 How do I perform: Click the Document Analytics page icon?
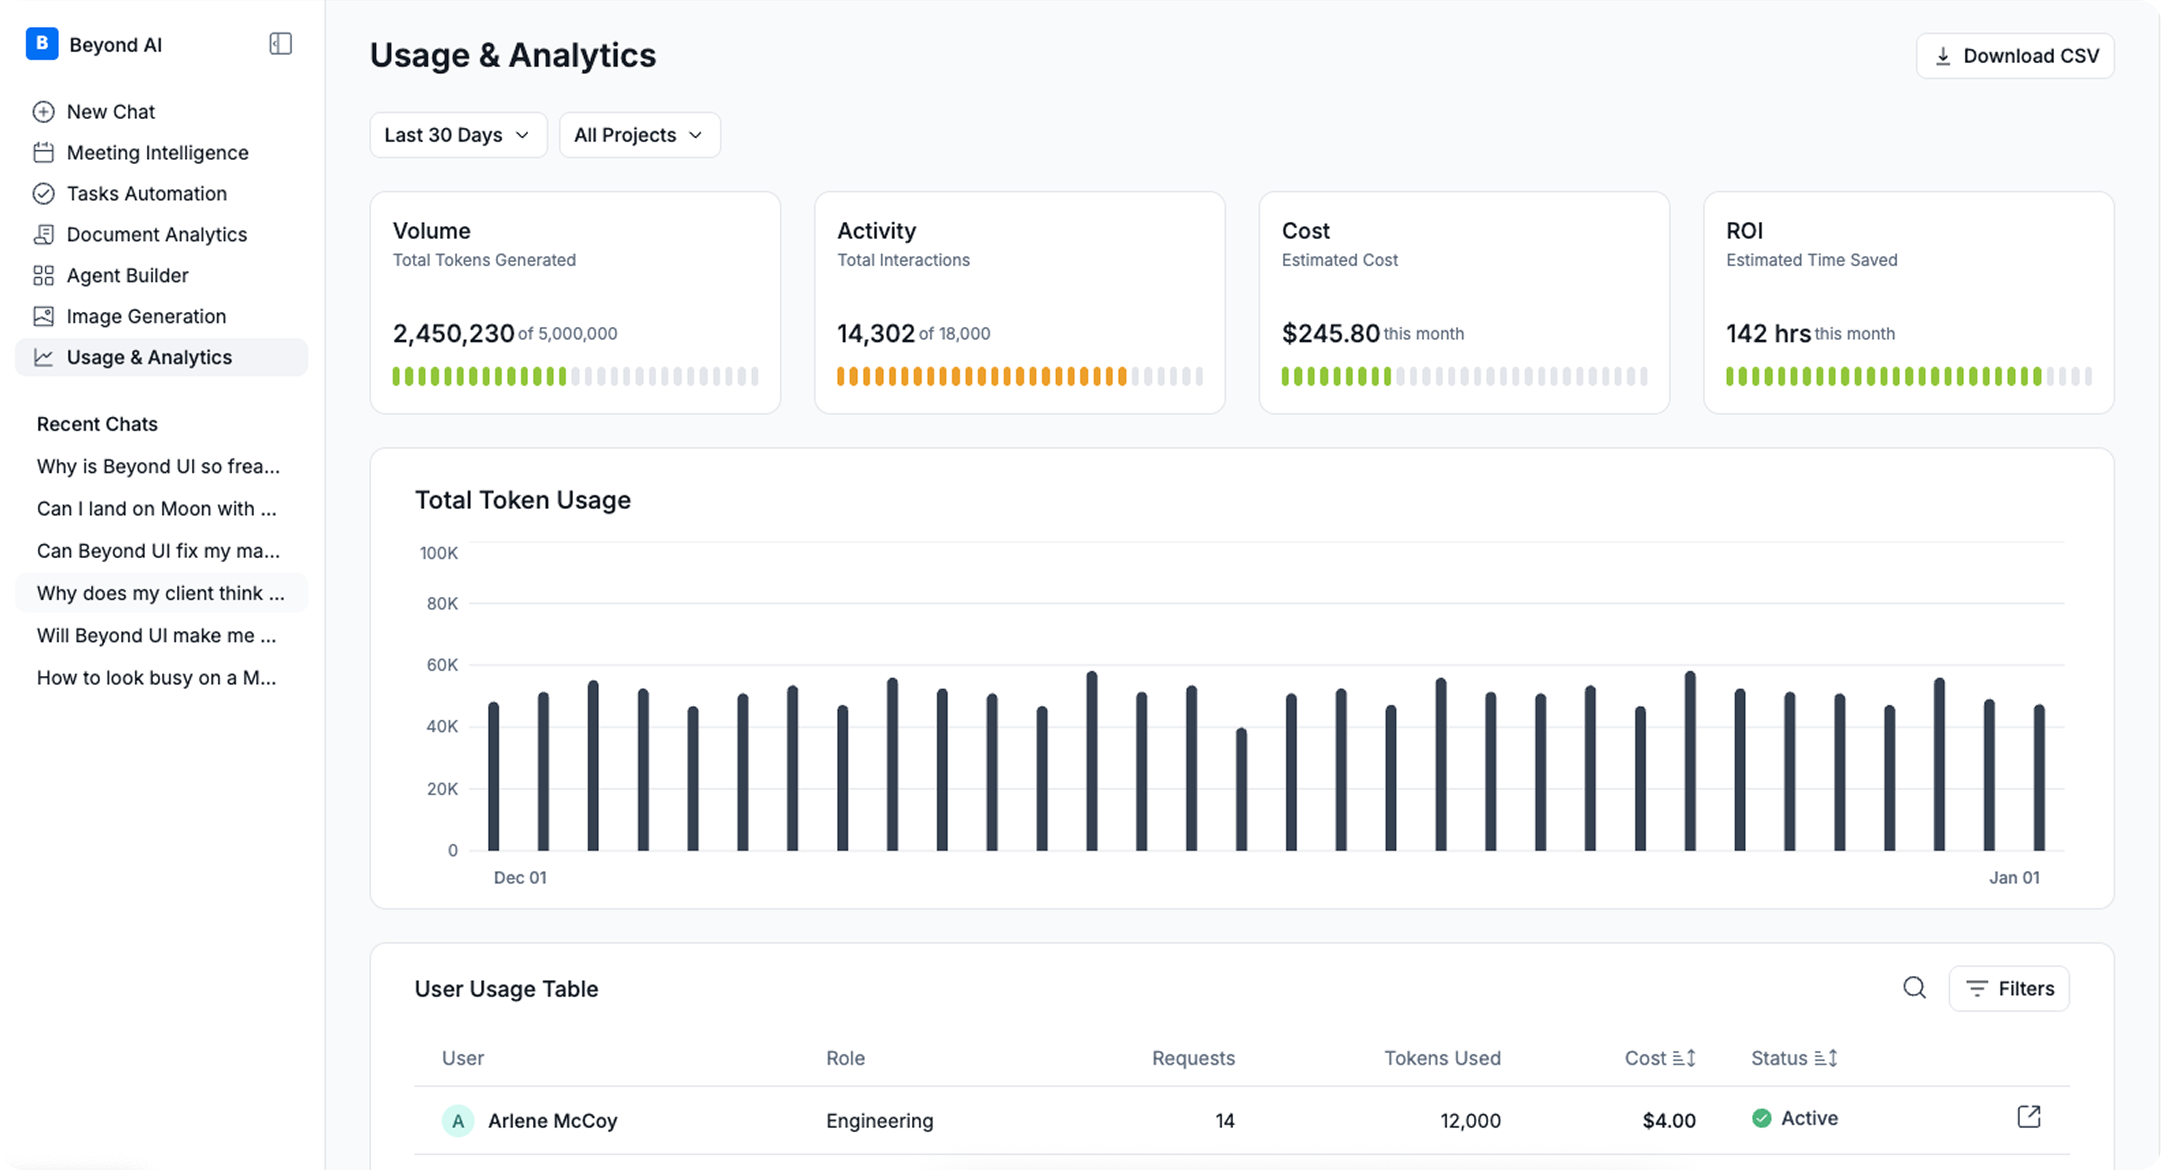43,235
